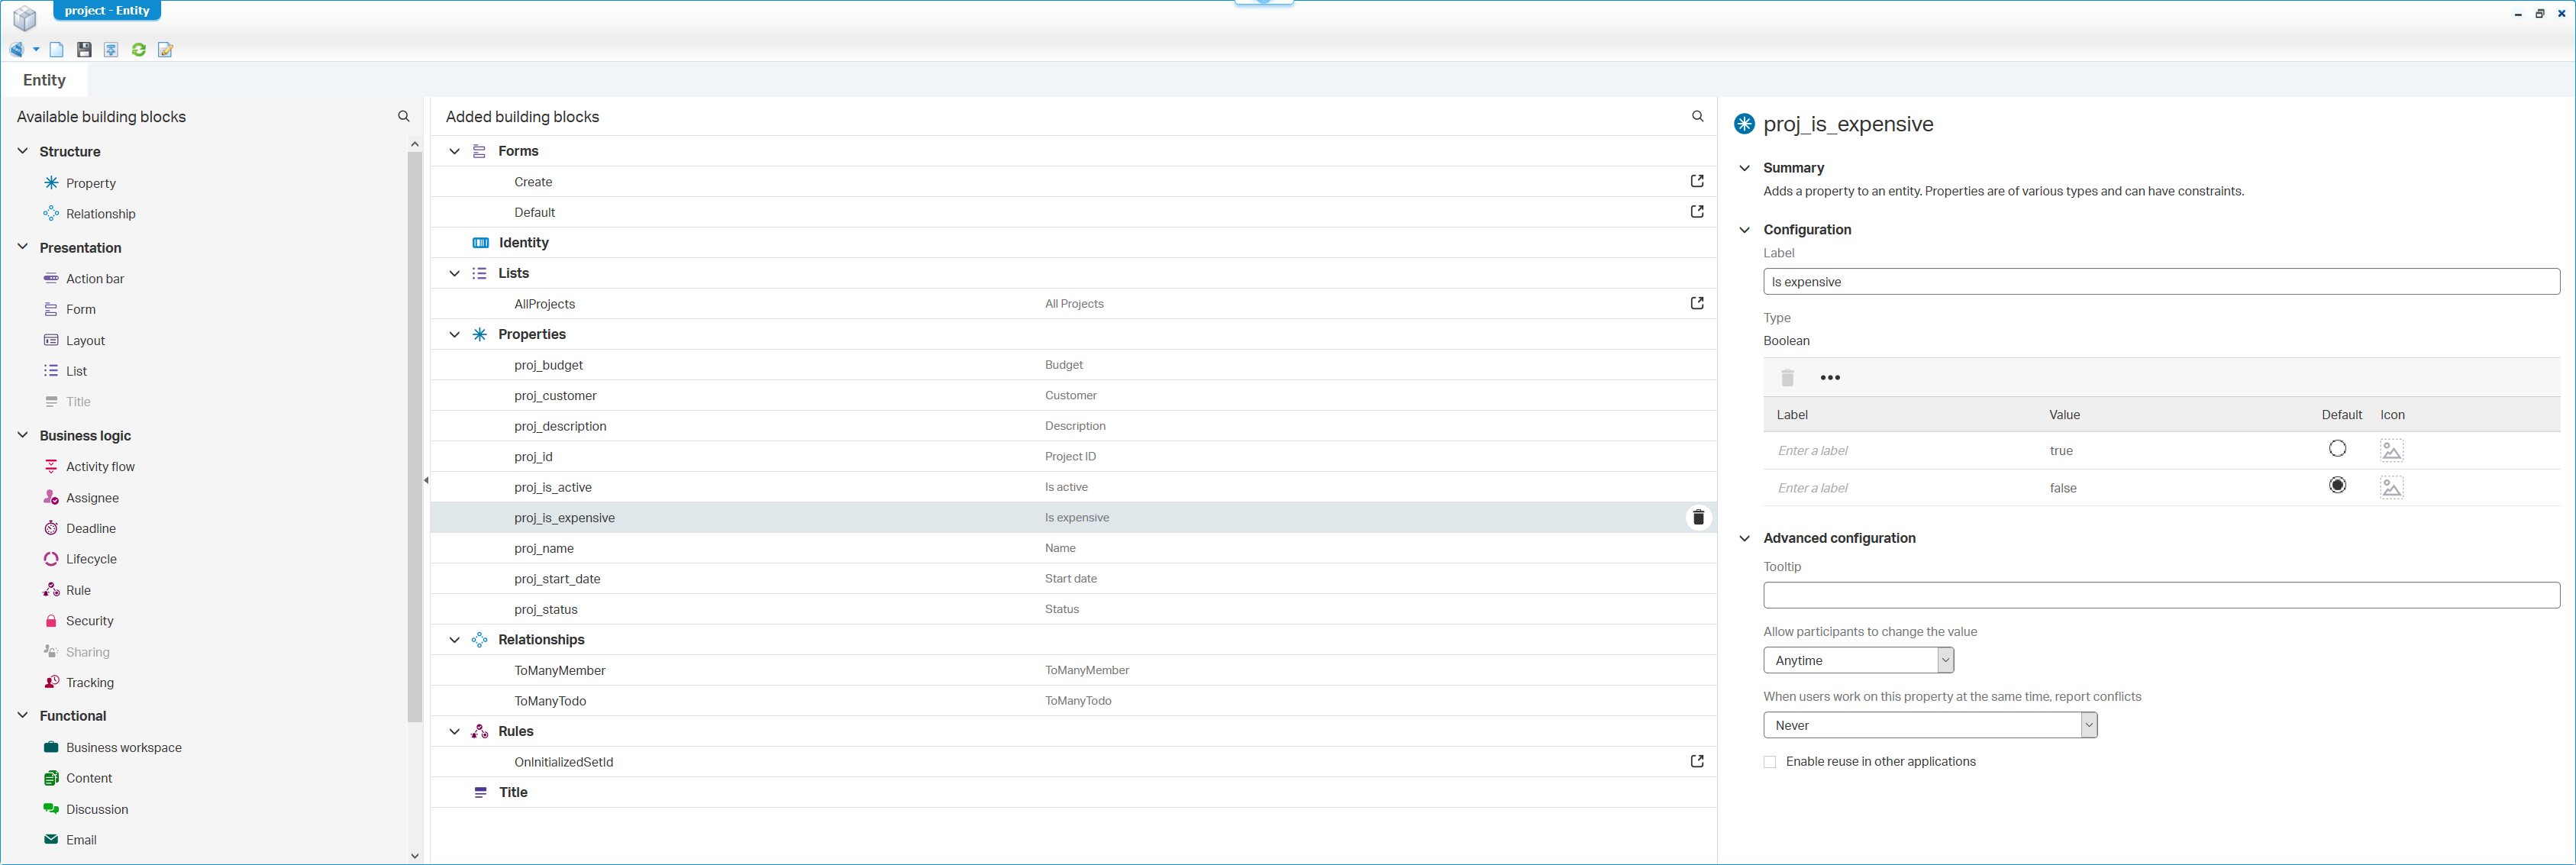
Task: Collapse the Properties group in added blocks
Action: 454,334
